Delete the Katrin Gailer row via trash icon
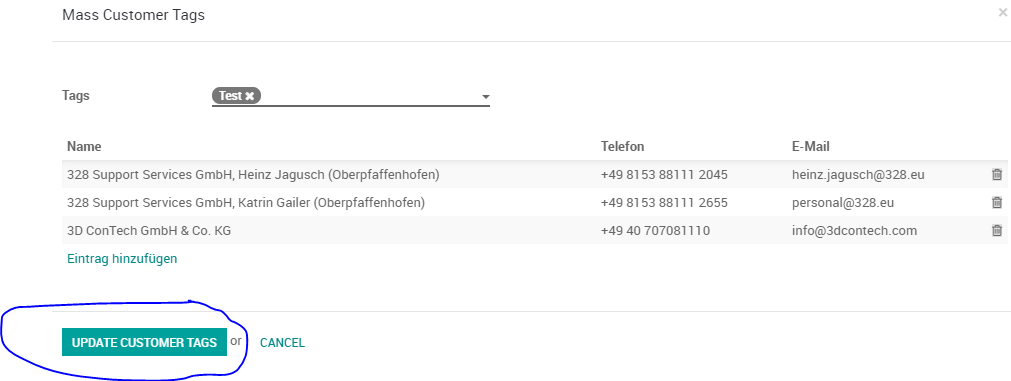The width and height of the screenshot is (1011, 381). point(996,202)
